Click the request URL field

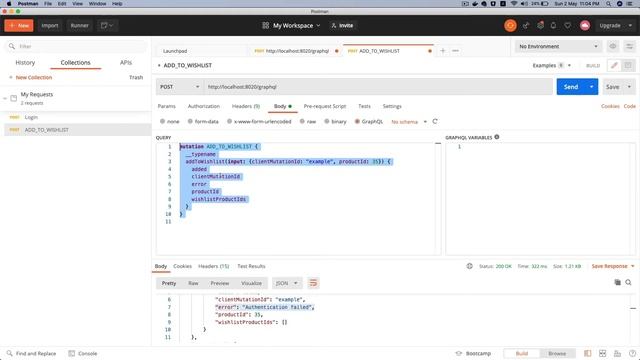click(378, 87)
